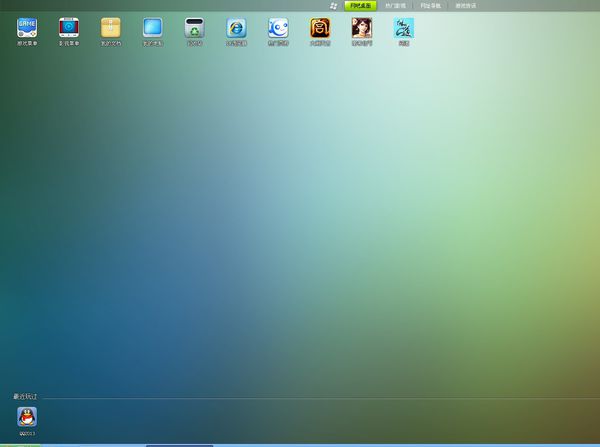Launch the Internet Explorer browser icon
Image resolution: width=600 pixels, height=447 pixels.
tap(236, 28)
